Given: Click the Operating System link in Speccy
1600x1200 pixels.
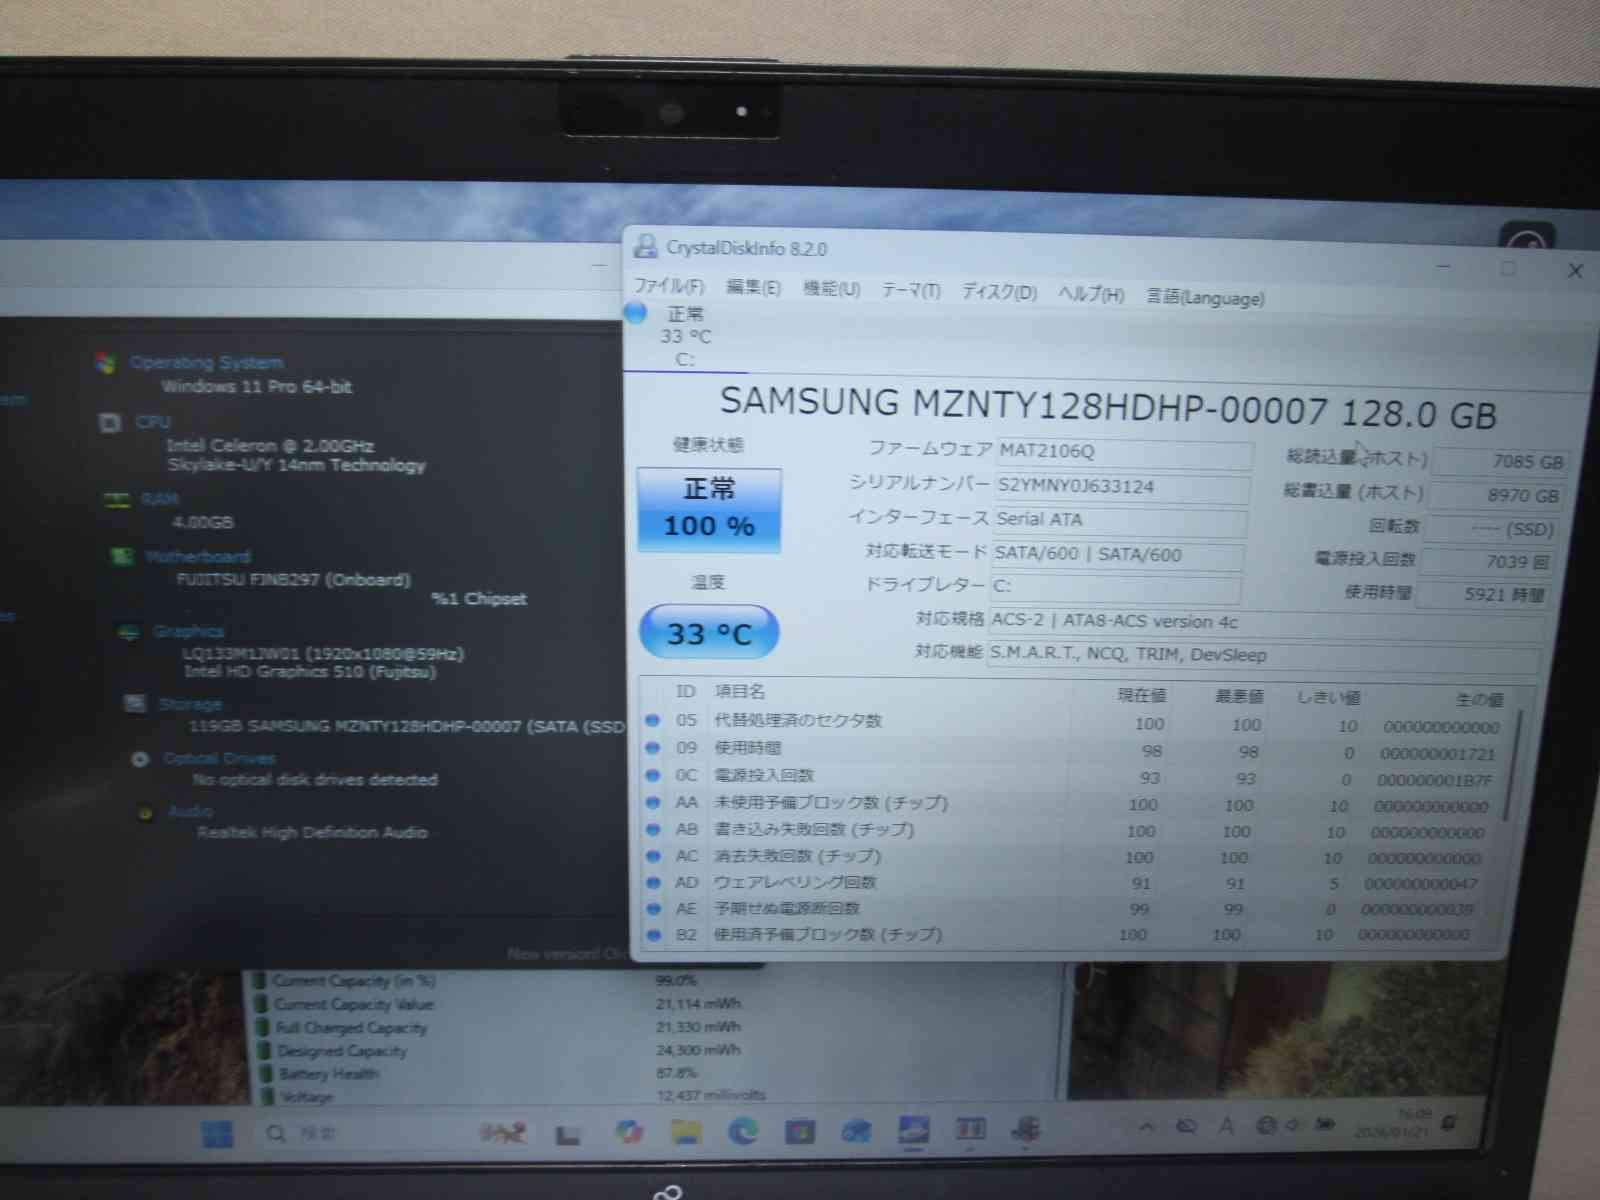Looking at the screenshot, I should 207,362.
